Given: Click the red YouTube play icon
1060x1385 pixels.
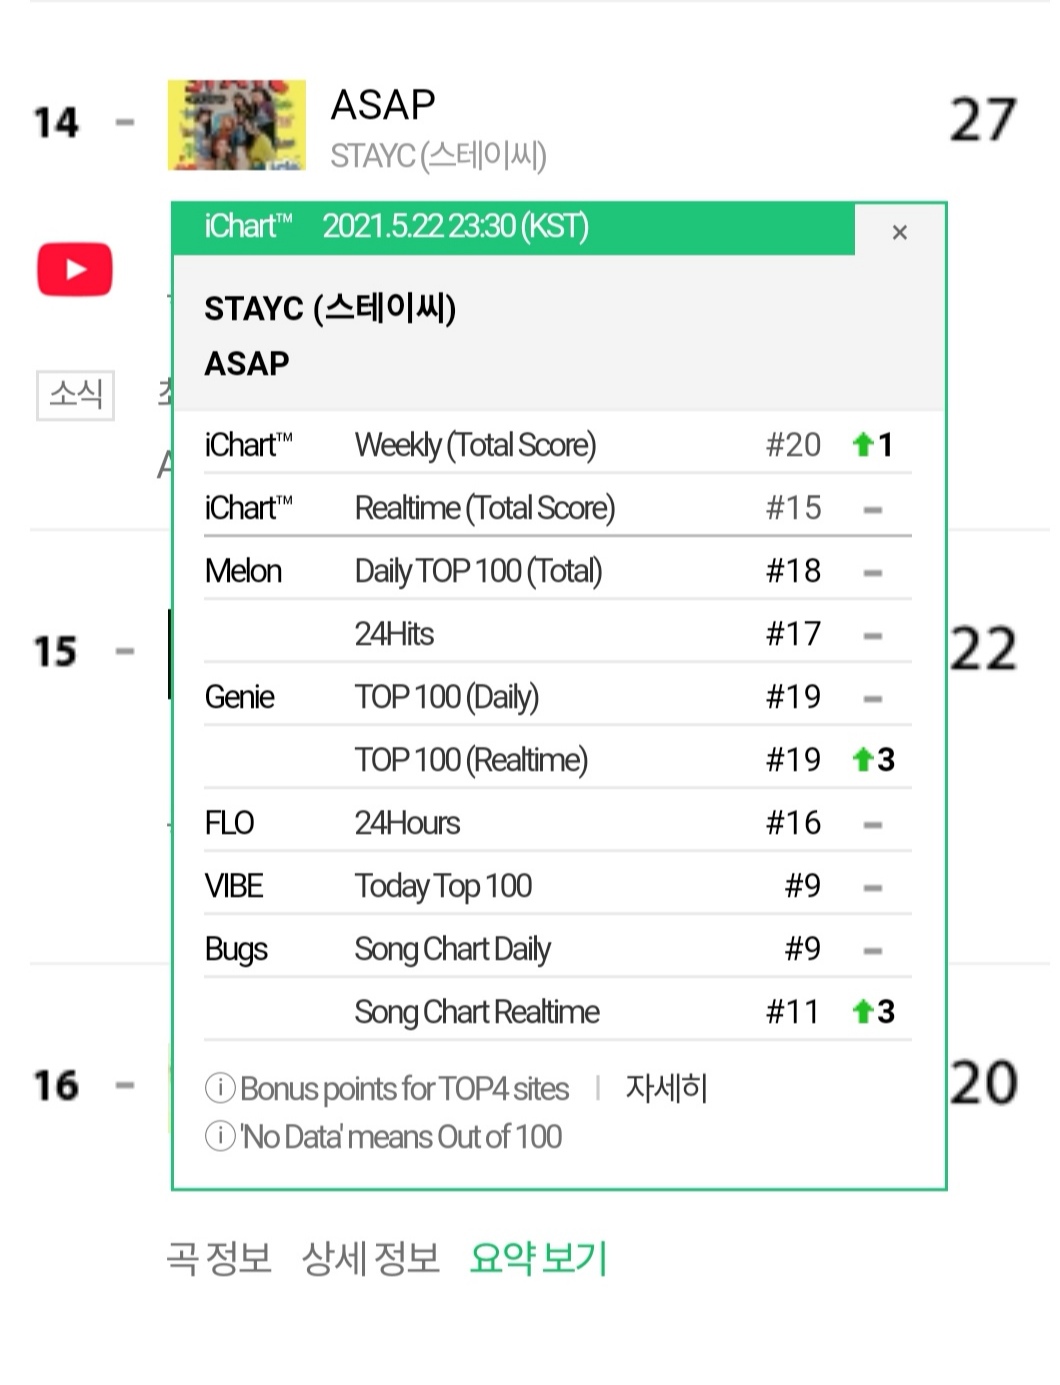Looking at the screenshot, I should tap(75, 270).
